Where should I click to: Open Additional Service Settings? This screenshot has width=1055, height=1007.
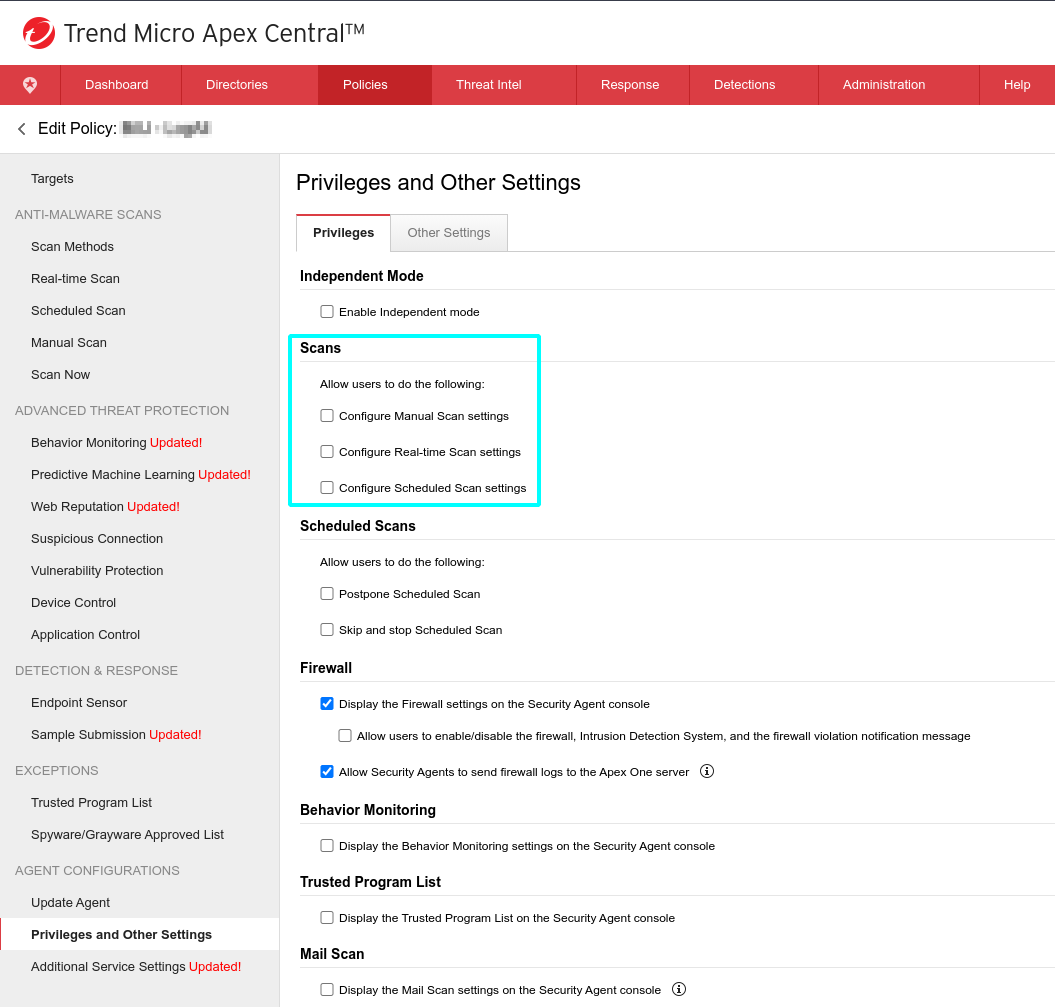coord(136,967)
